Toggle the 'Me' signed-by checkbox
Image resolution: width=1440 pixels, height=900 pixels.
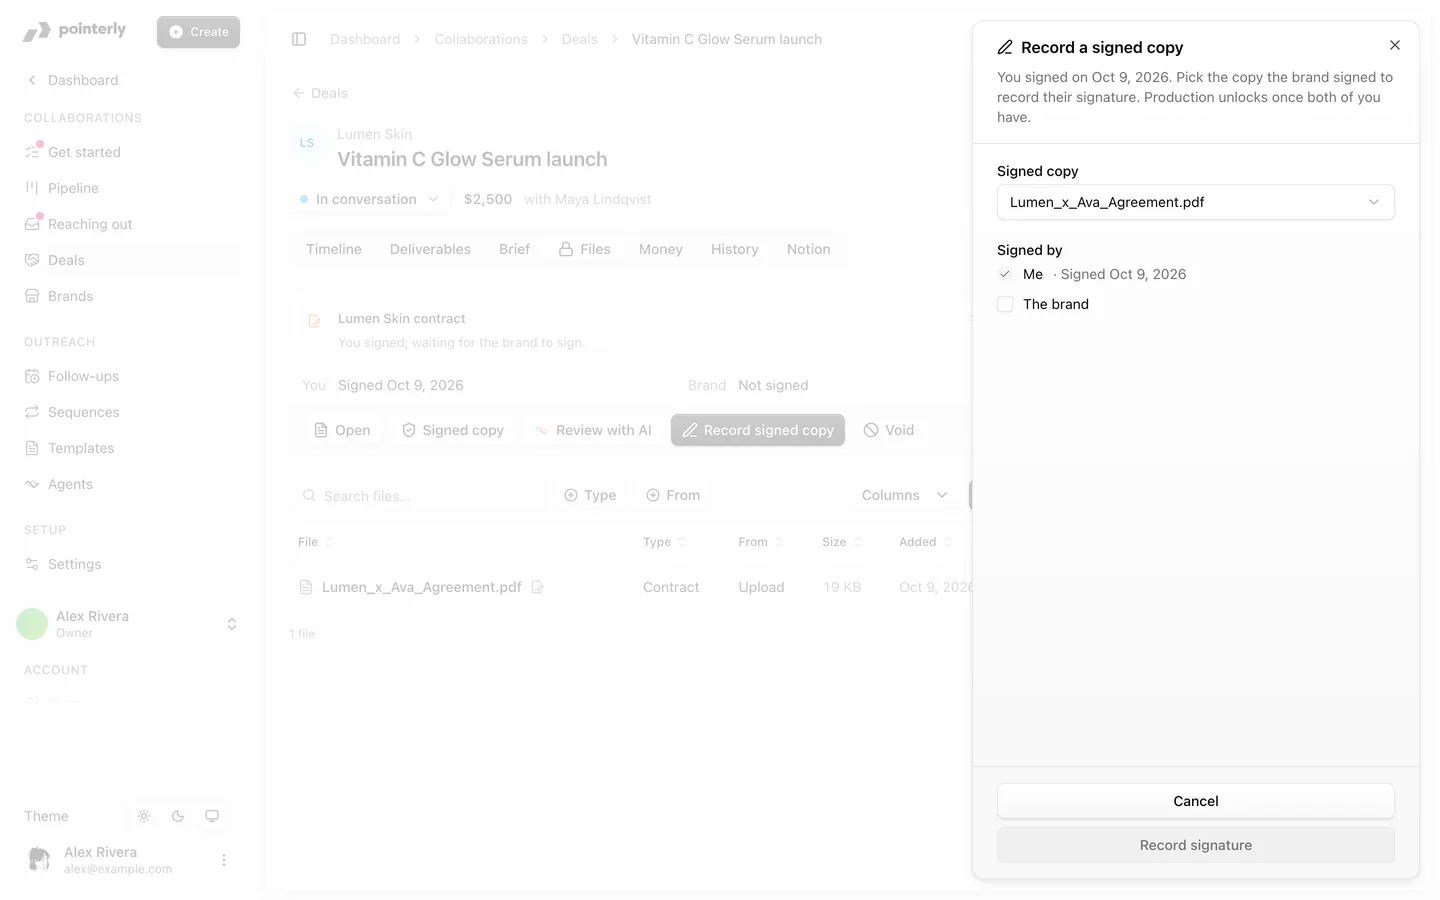click(1005, 274)
